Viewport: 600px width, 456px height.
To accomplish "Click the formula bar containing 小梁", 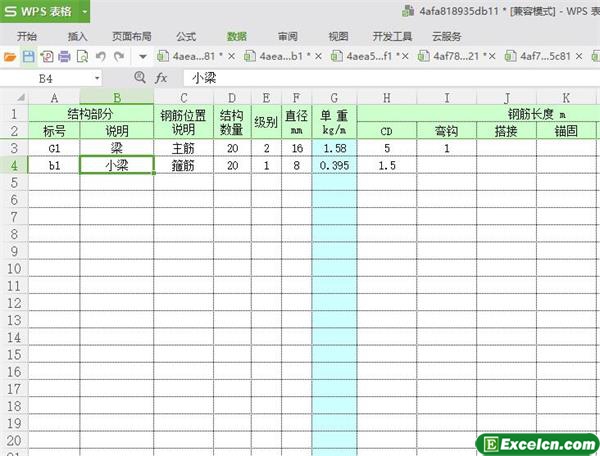I will pos(390,78).
